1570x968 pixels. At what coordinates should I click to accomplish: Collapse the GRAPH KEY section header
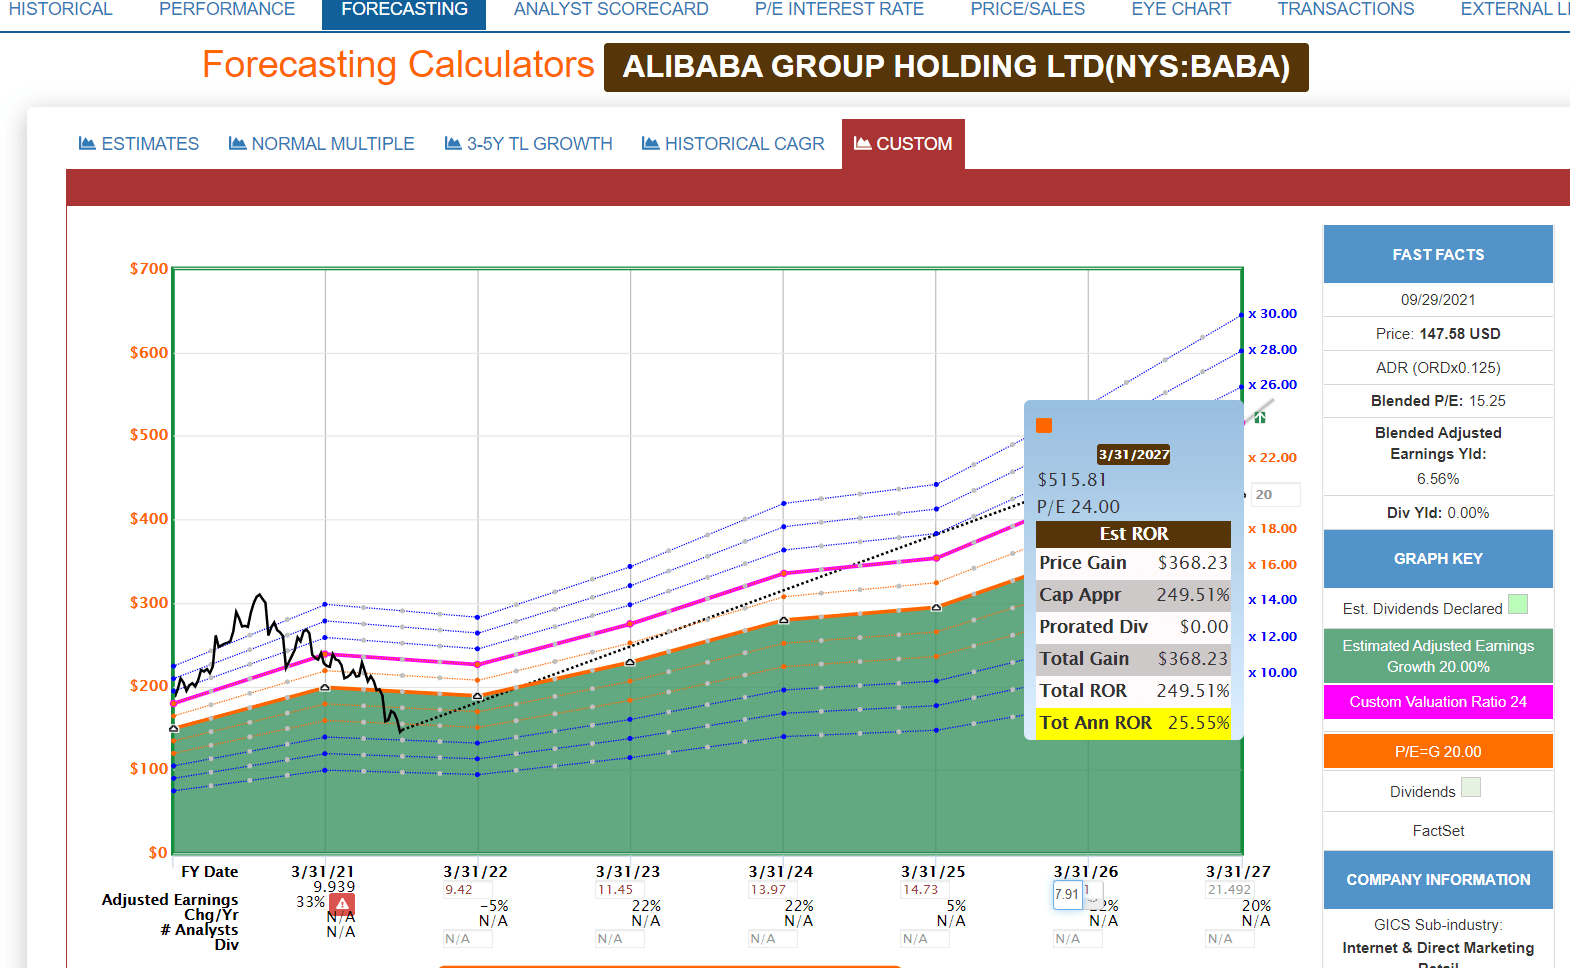1438,559
